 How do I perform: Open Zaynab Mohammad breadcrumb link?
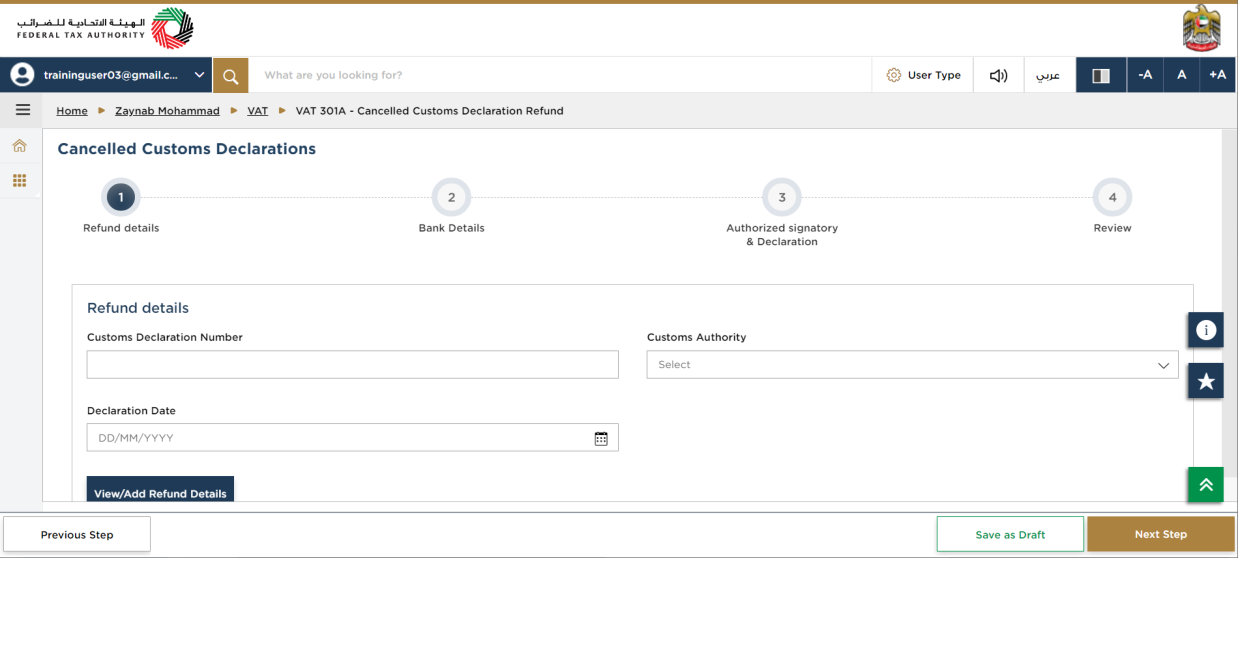pyautogui.click(x=167, y=111)
